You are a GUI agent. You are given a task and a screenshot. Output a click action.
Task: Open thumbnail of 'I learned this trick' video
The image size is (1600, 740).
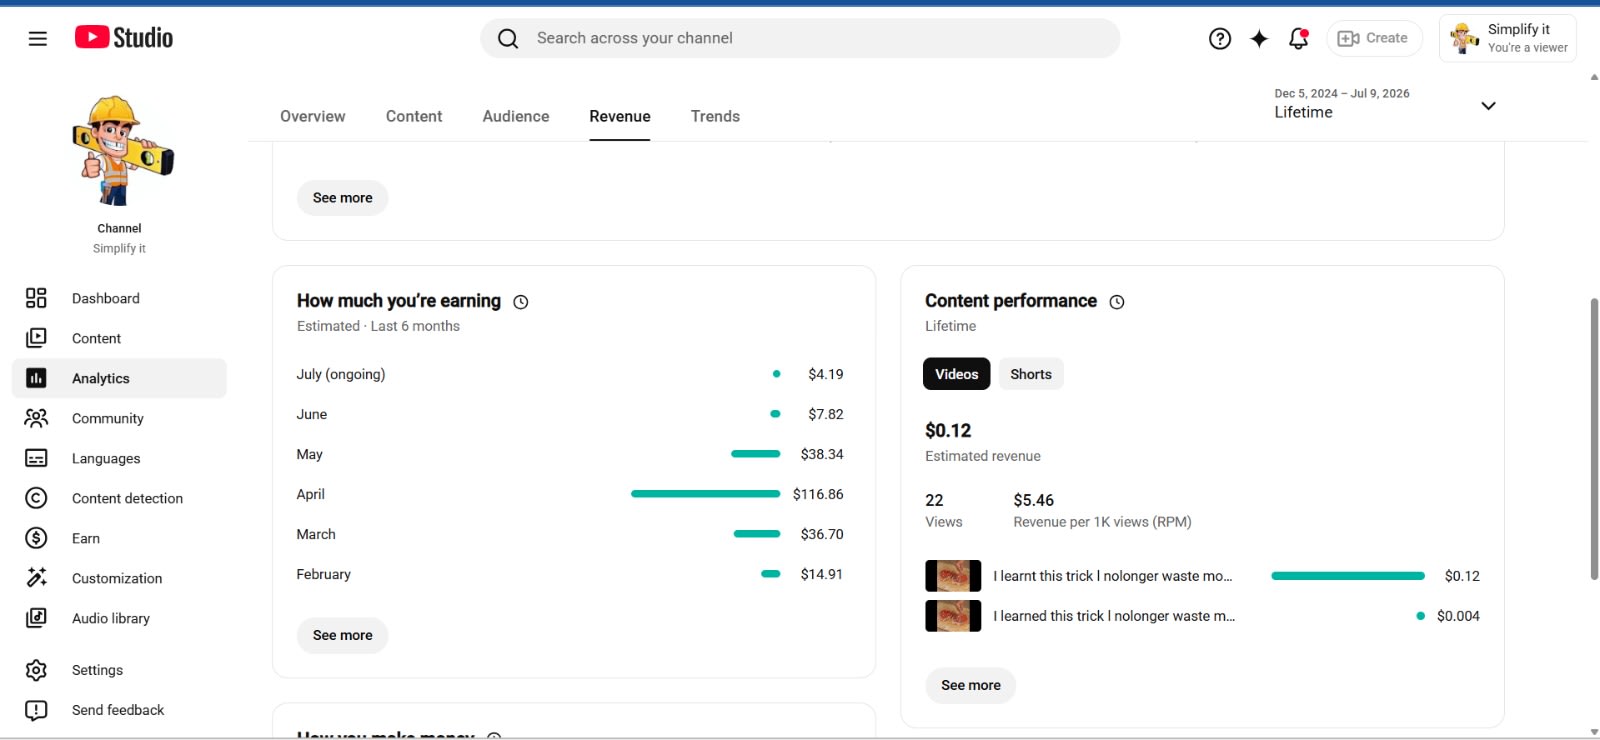pyautogui.click(x=953, y=616)
